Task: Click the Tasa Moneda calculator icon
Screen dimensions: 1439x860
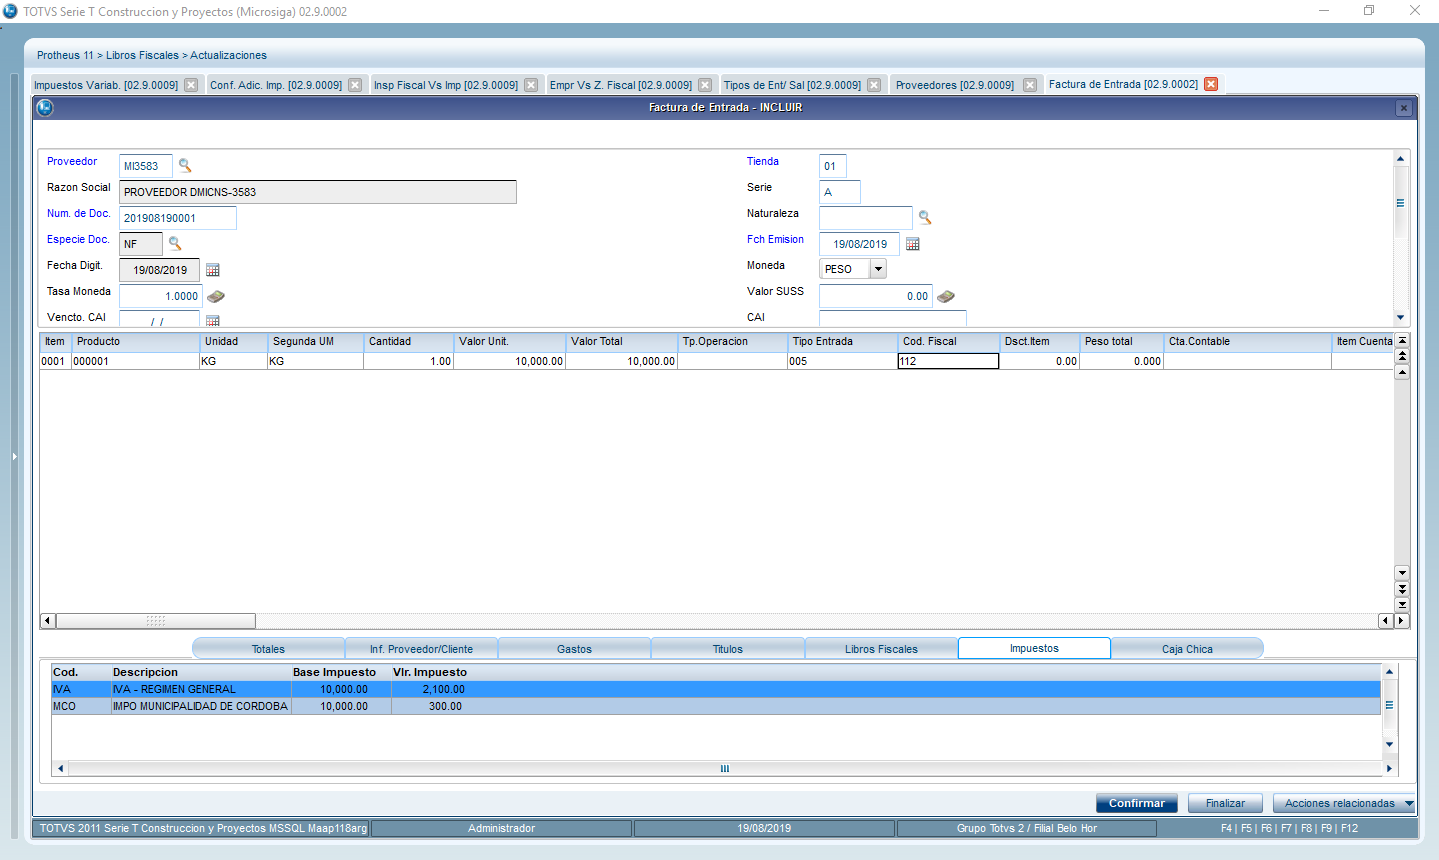Action: 215,296
